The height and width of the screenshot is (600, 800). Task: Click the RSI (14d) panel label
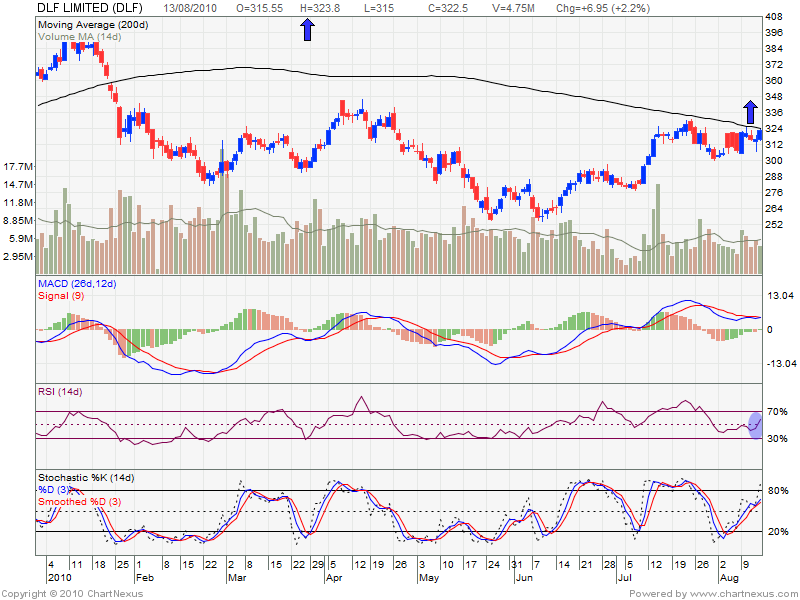[62, 392]
